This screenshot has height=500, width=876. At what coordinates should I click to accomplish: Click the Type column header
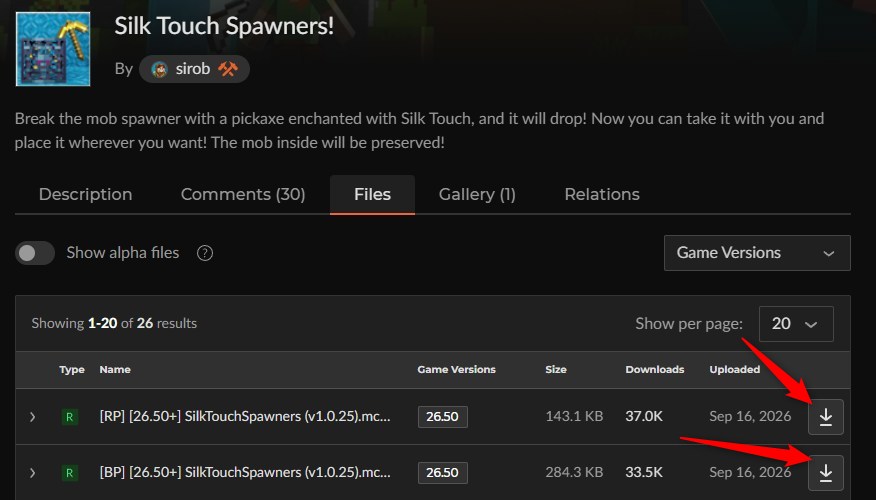tap(72, 370)
